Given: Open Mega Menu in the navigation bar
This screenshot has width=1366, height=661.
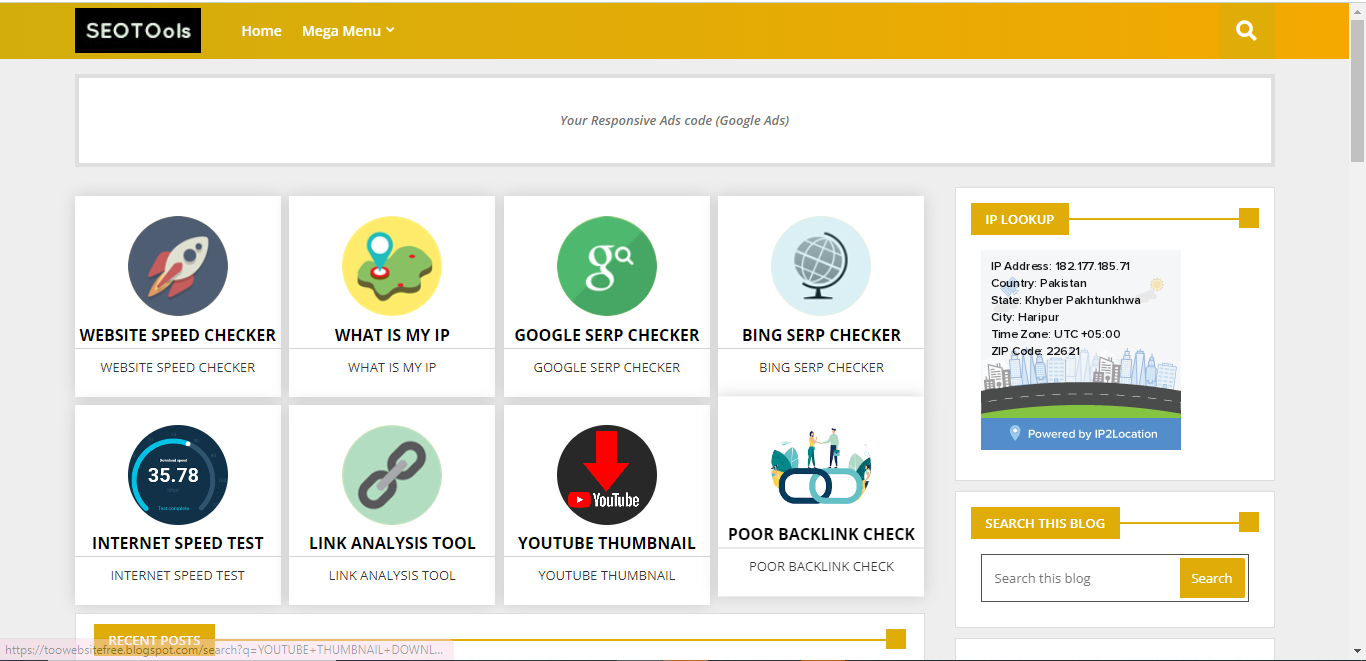Looking at the screenshot, I should [342, 31].
